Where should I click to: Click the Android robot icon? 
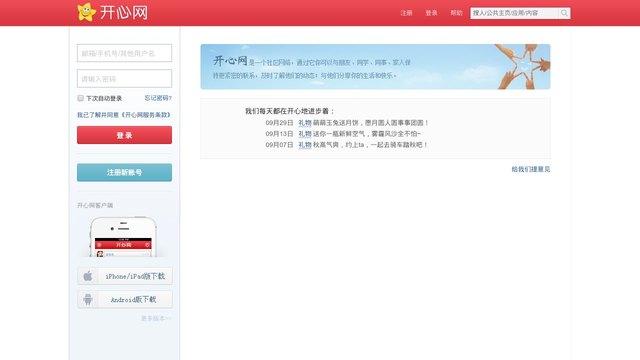(88, 300)
